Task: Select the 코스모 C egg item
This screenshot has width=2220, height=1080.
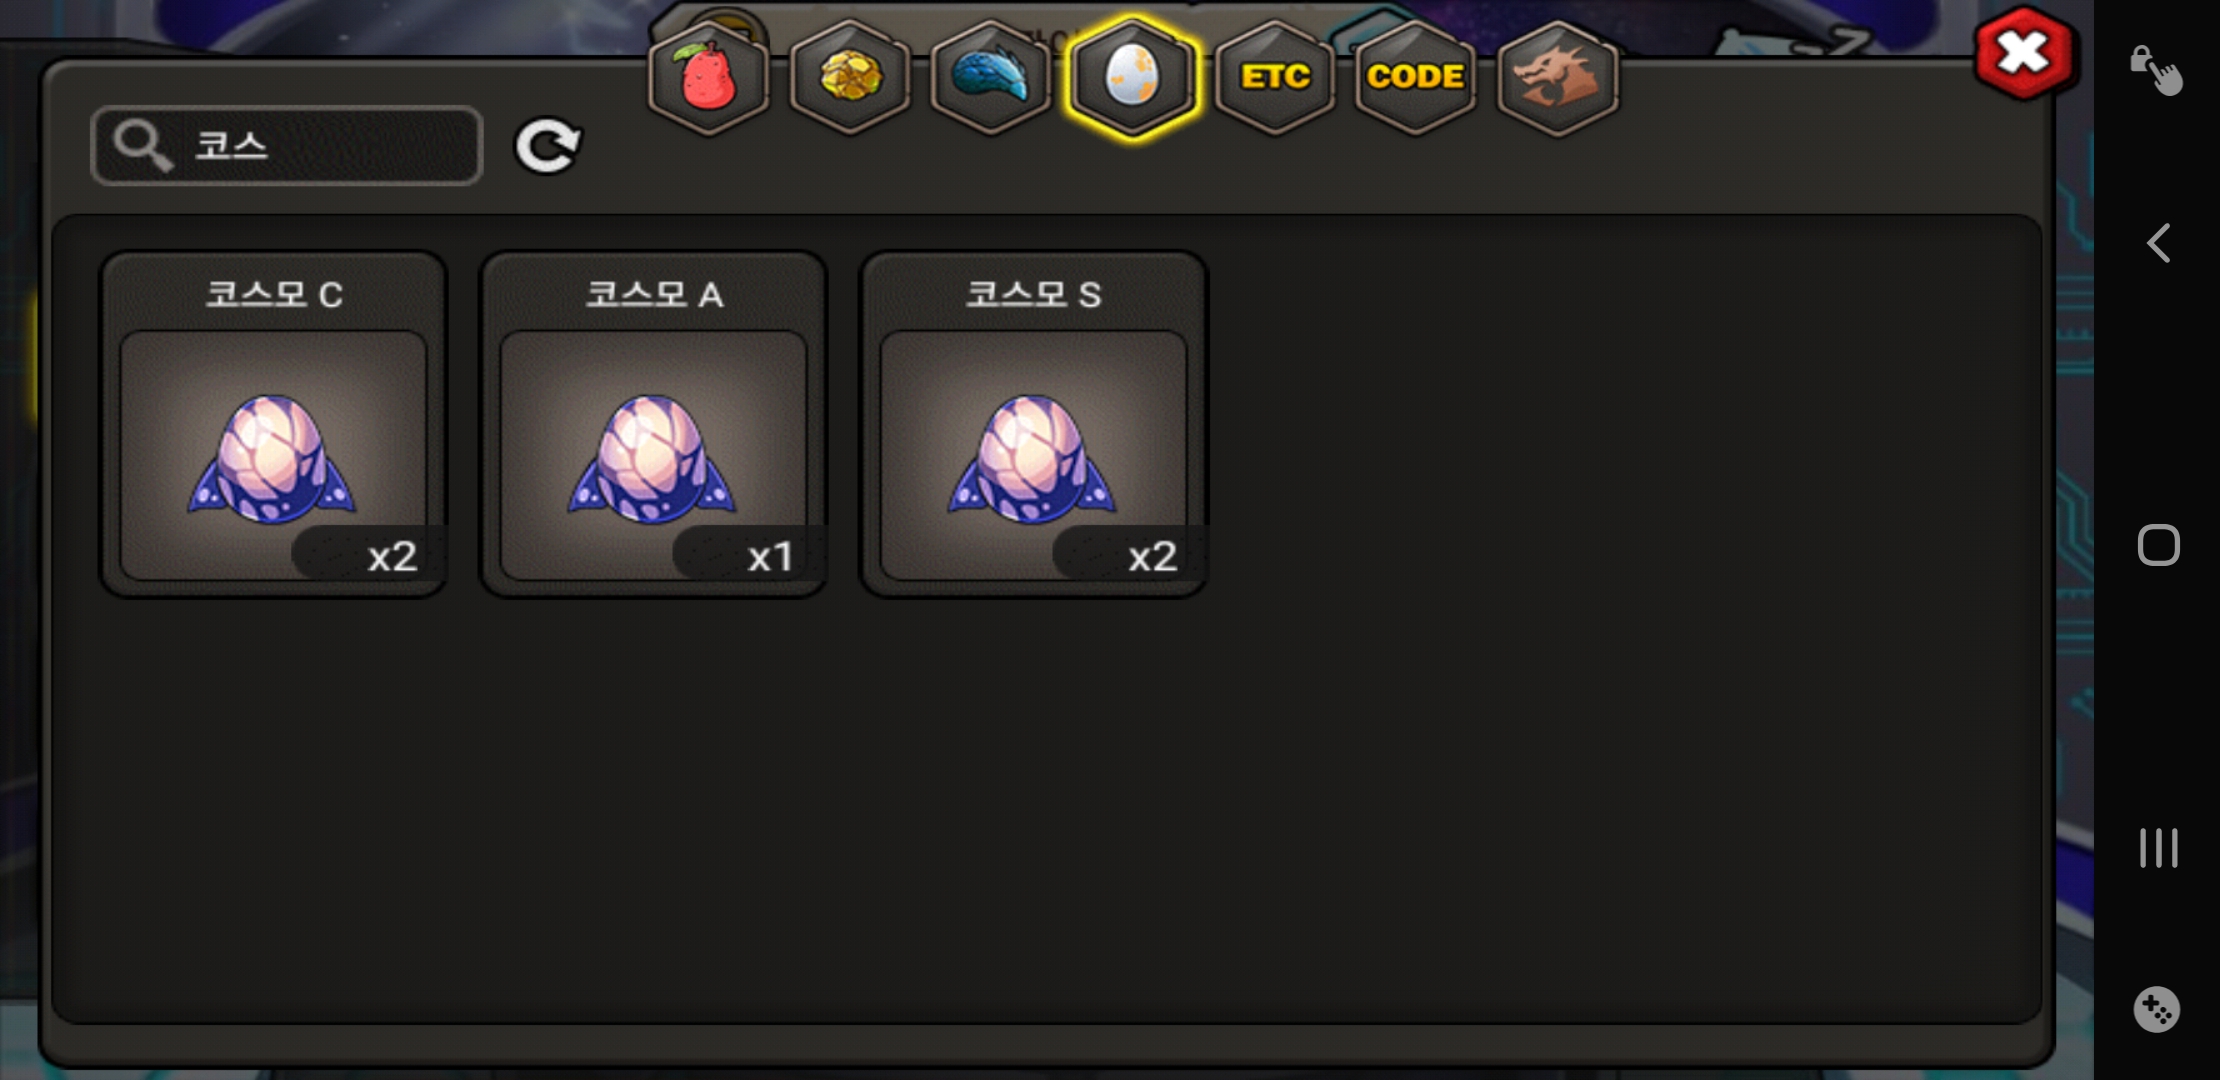Action: coord(273,424)
